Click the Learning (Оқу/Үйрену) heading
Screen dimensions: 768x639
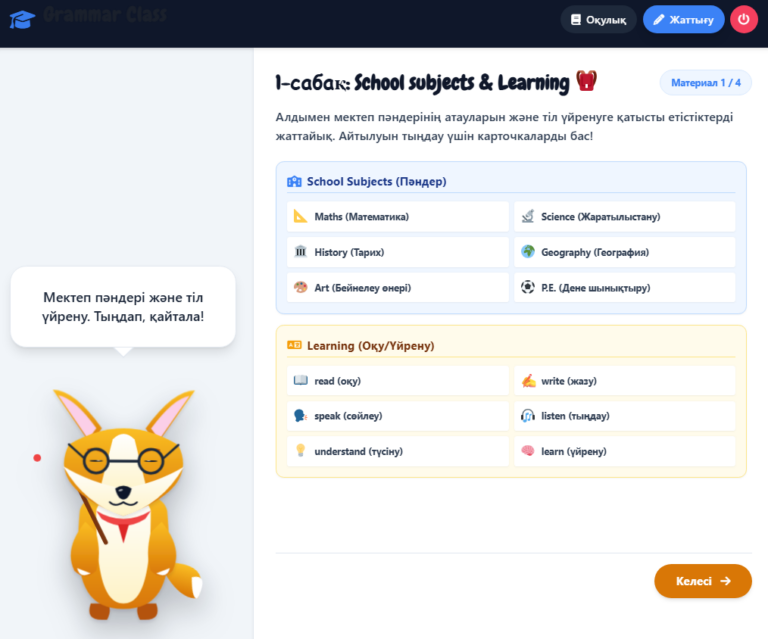370,346
